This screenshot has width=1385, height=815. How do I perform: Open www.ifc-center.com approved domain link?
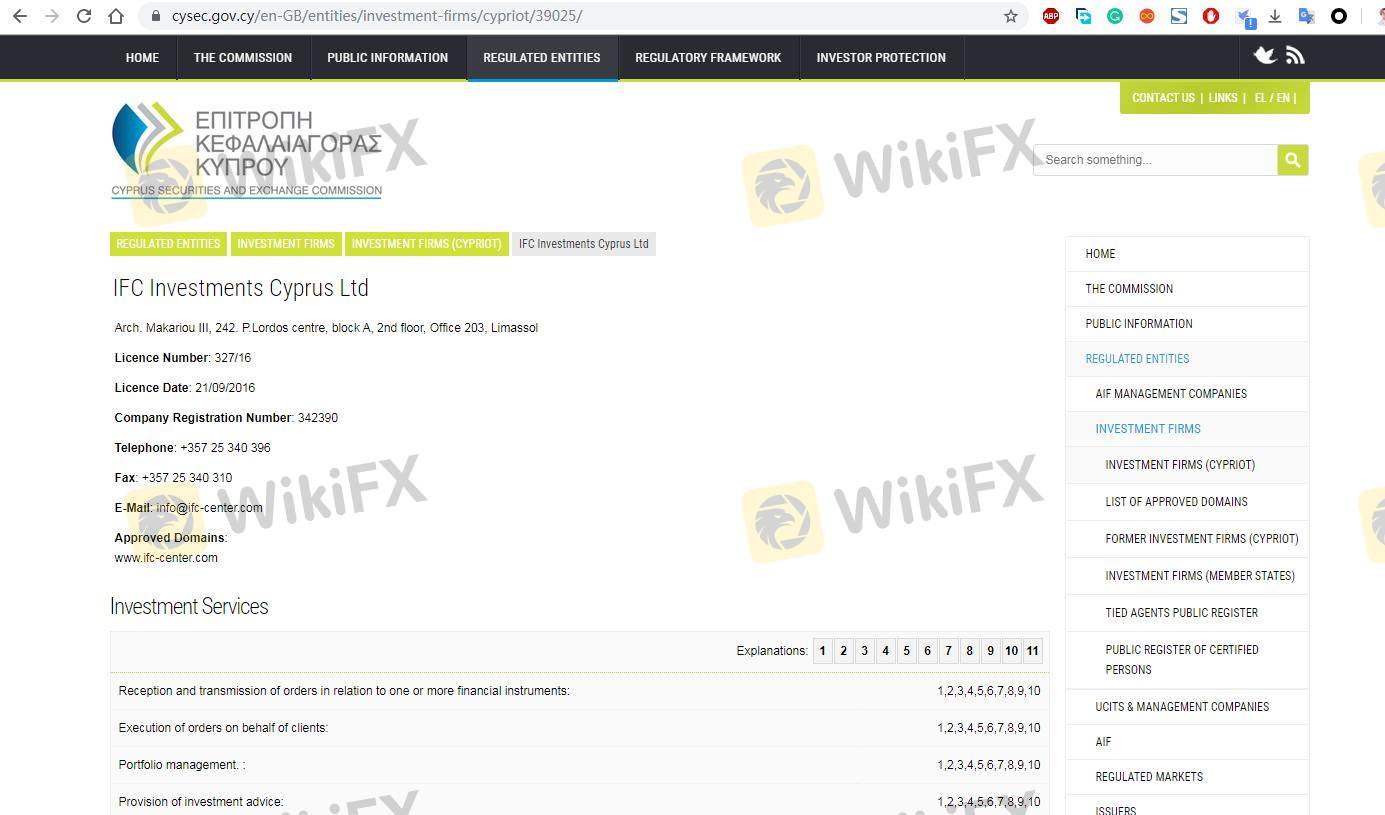pyautogui.click(x=166, y=558)
